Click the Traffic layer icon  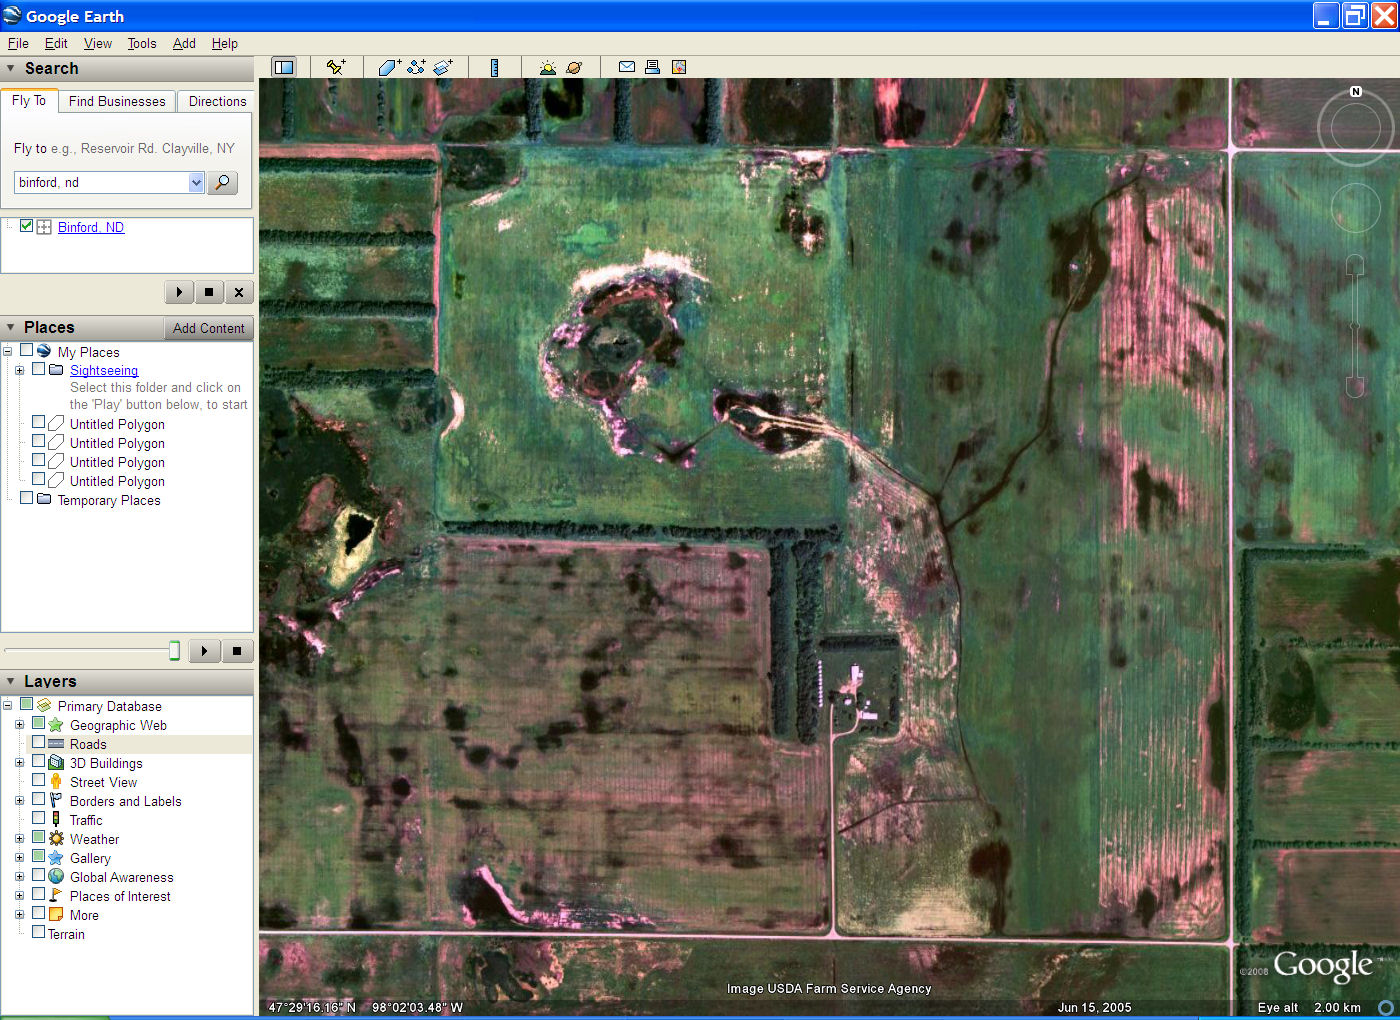(x=56, y=820)
